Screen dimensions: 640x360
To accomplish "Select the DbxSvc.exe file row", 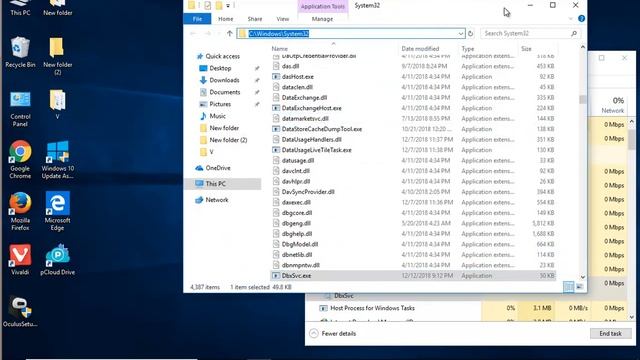I will 413,276.
